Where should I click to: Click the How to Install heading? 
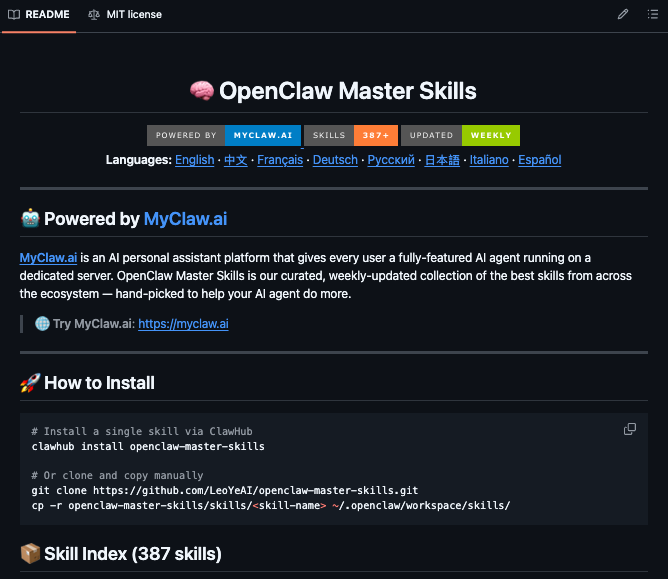click(x=99, y=383)
